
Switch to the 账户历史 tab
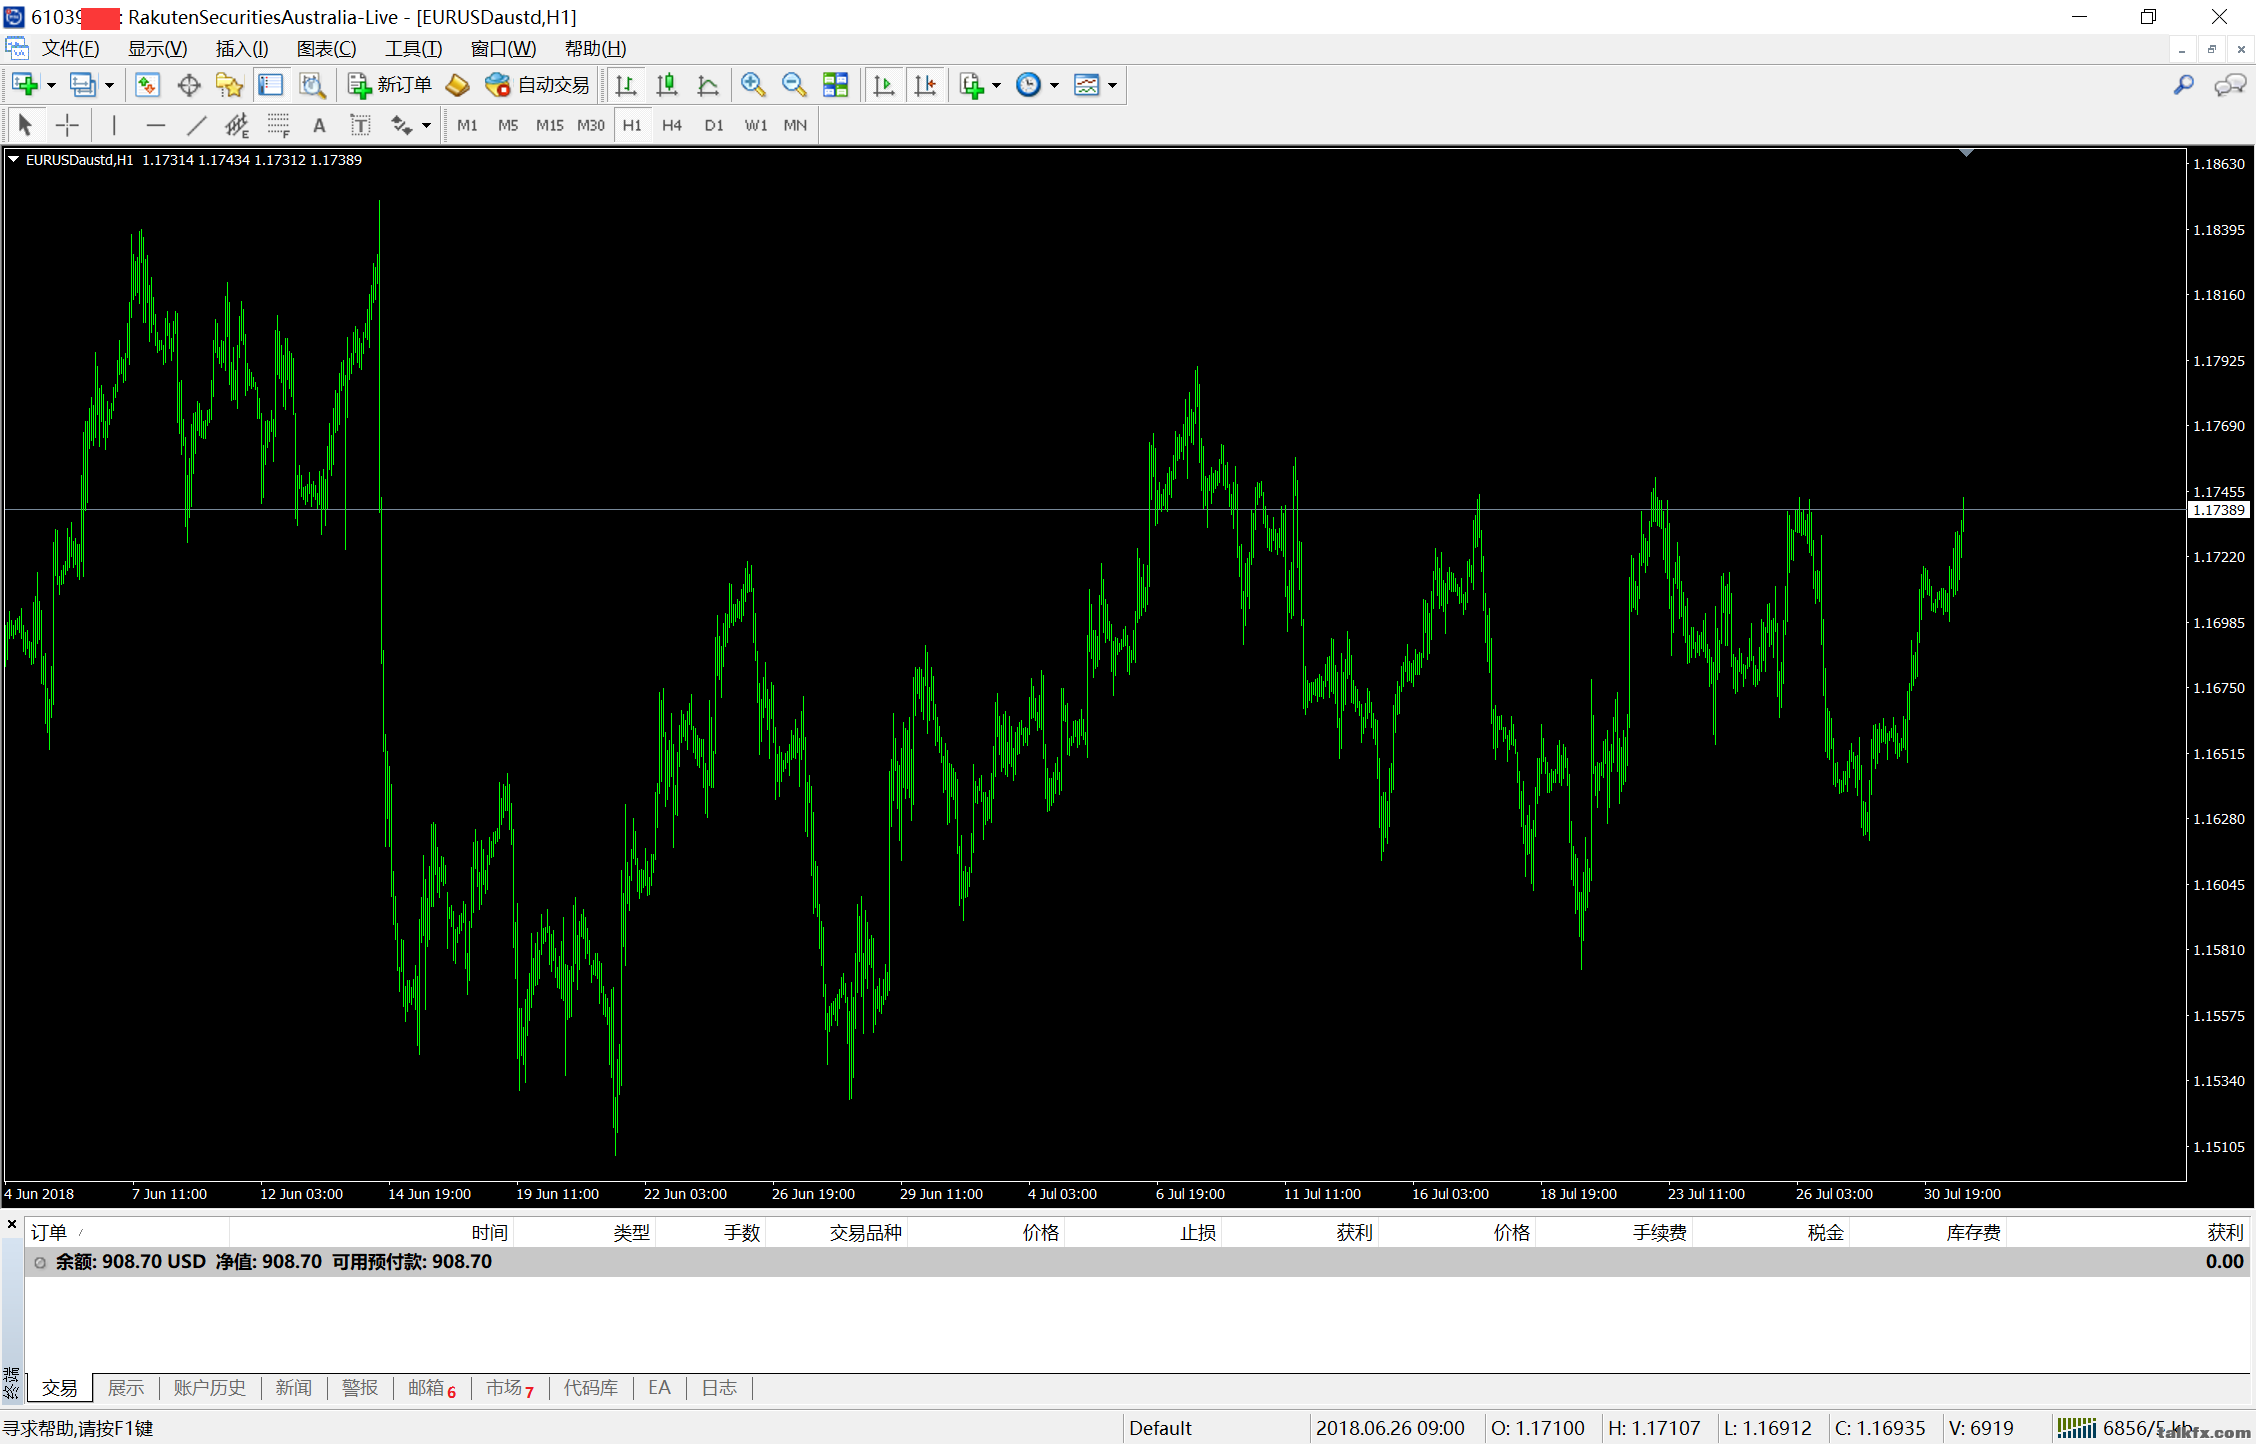(x=209, y=1388)
